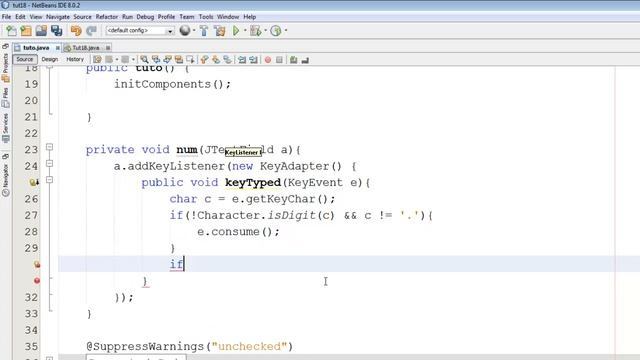Viewport: 640px width, 360px height.
Task: Open the Profile menu
Action: [167, 17]
